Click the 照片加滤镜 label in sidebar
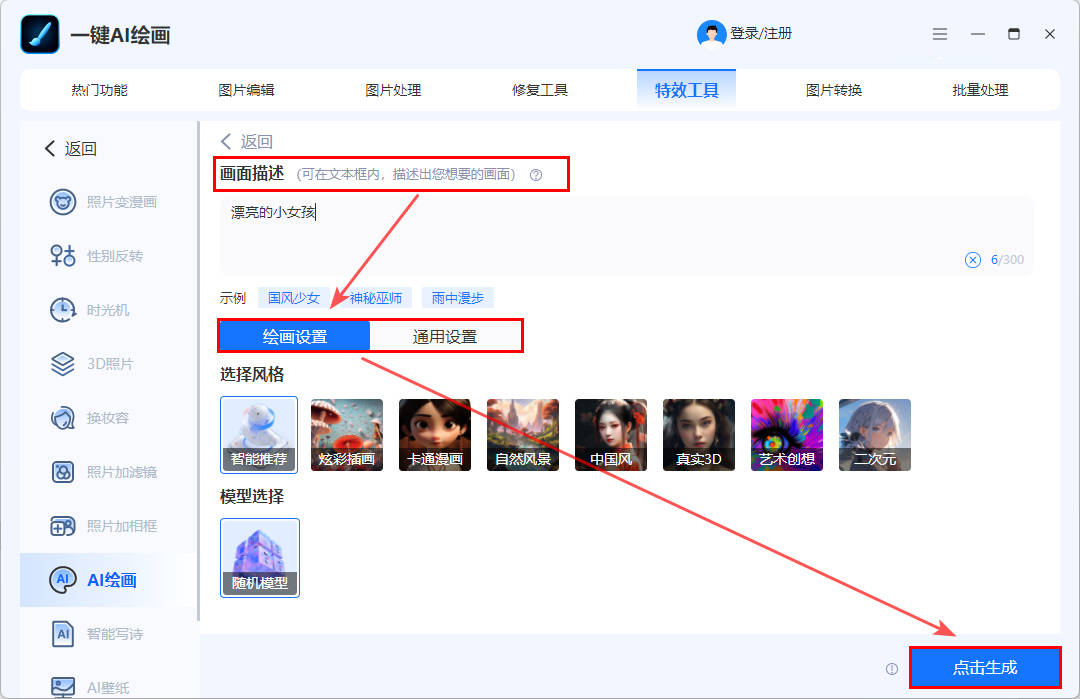Viewport: 1080px width, 699px height. coord(122,472)
